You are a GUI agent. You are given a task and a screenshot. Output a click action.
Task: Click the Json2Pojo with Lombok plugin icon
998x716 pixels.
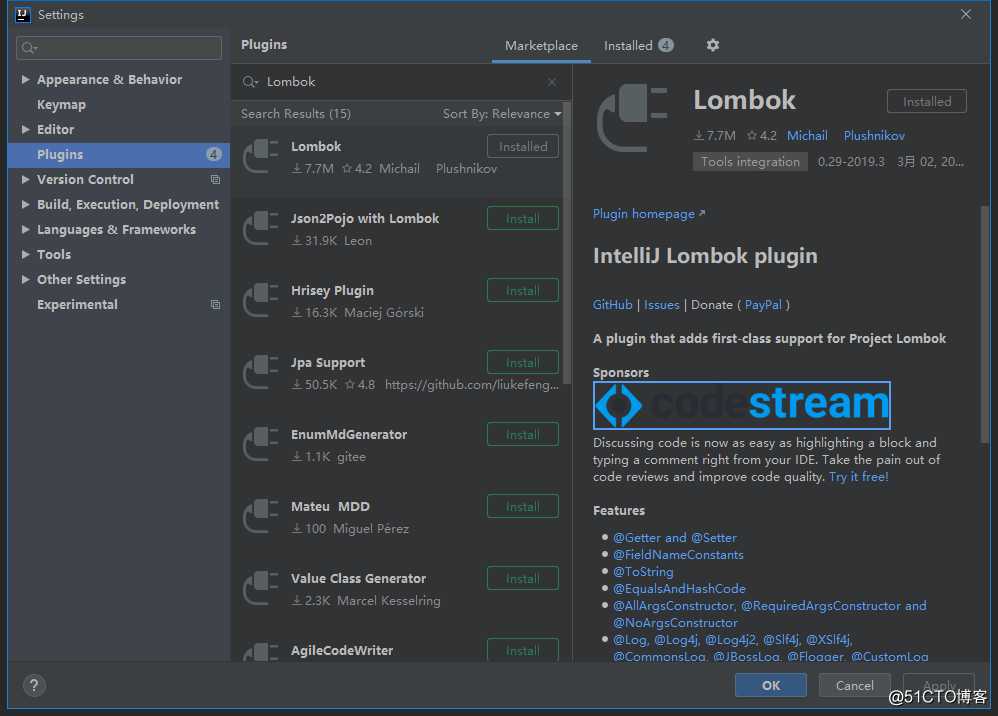[x=261, y=228]
